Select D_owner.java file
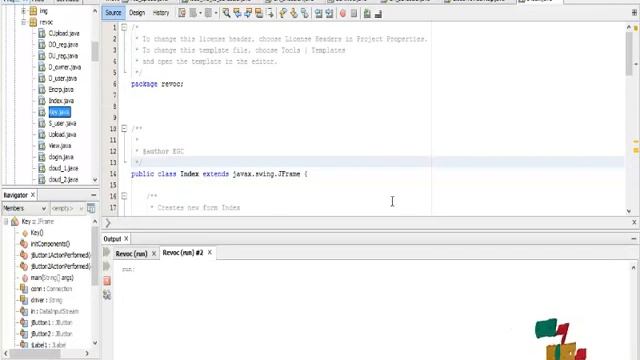 (x=64, y=67)
